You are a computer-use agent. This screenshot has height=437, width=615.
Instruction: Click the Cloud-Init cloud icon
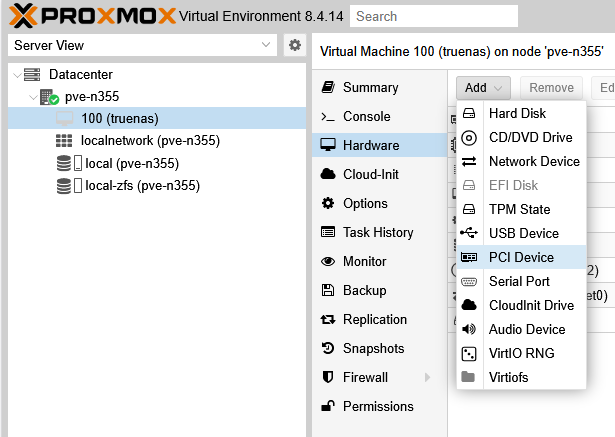pos(328,174)
